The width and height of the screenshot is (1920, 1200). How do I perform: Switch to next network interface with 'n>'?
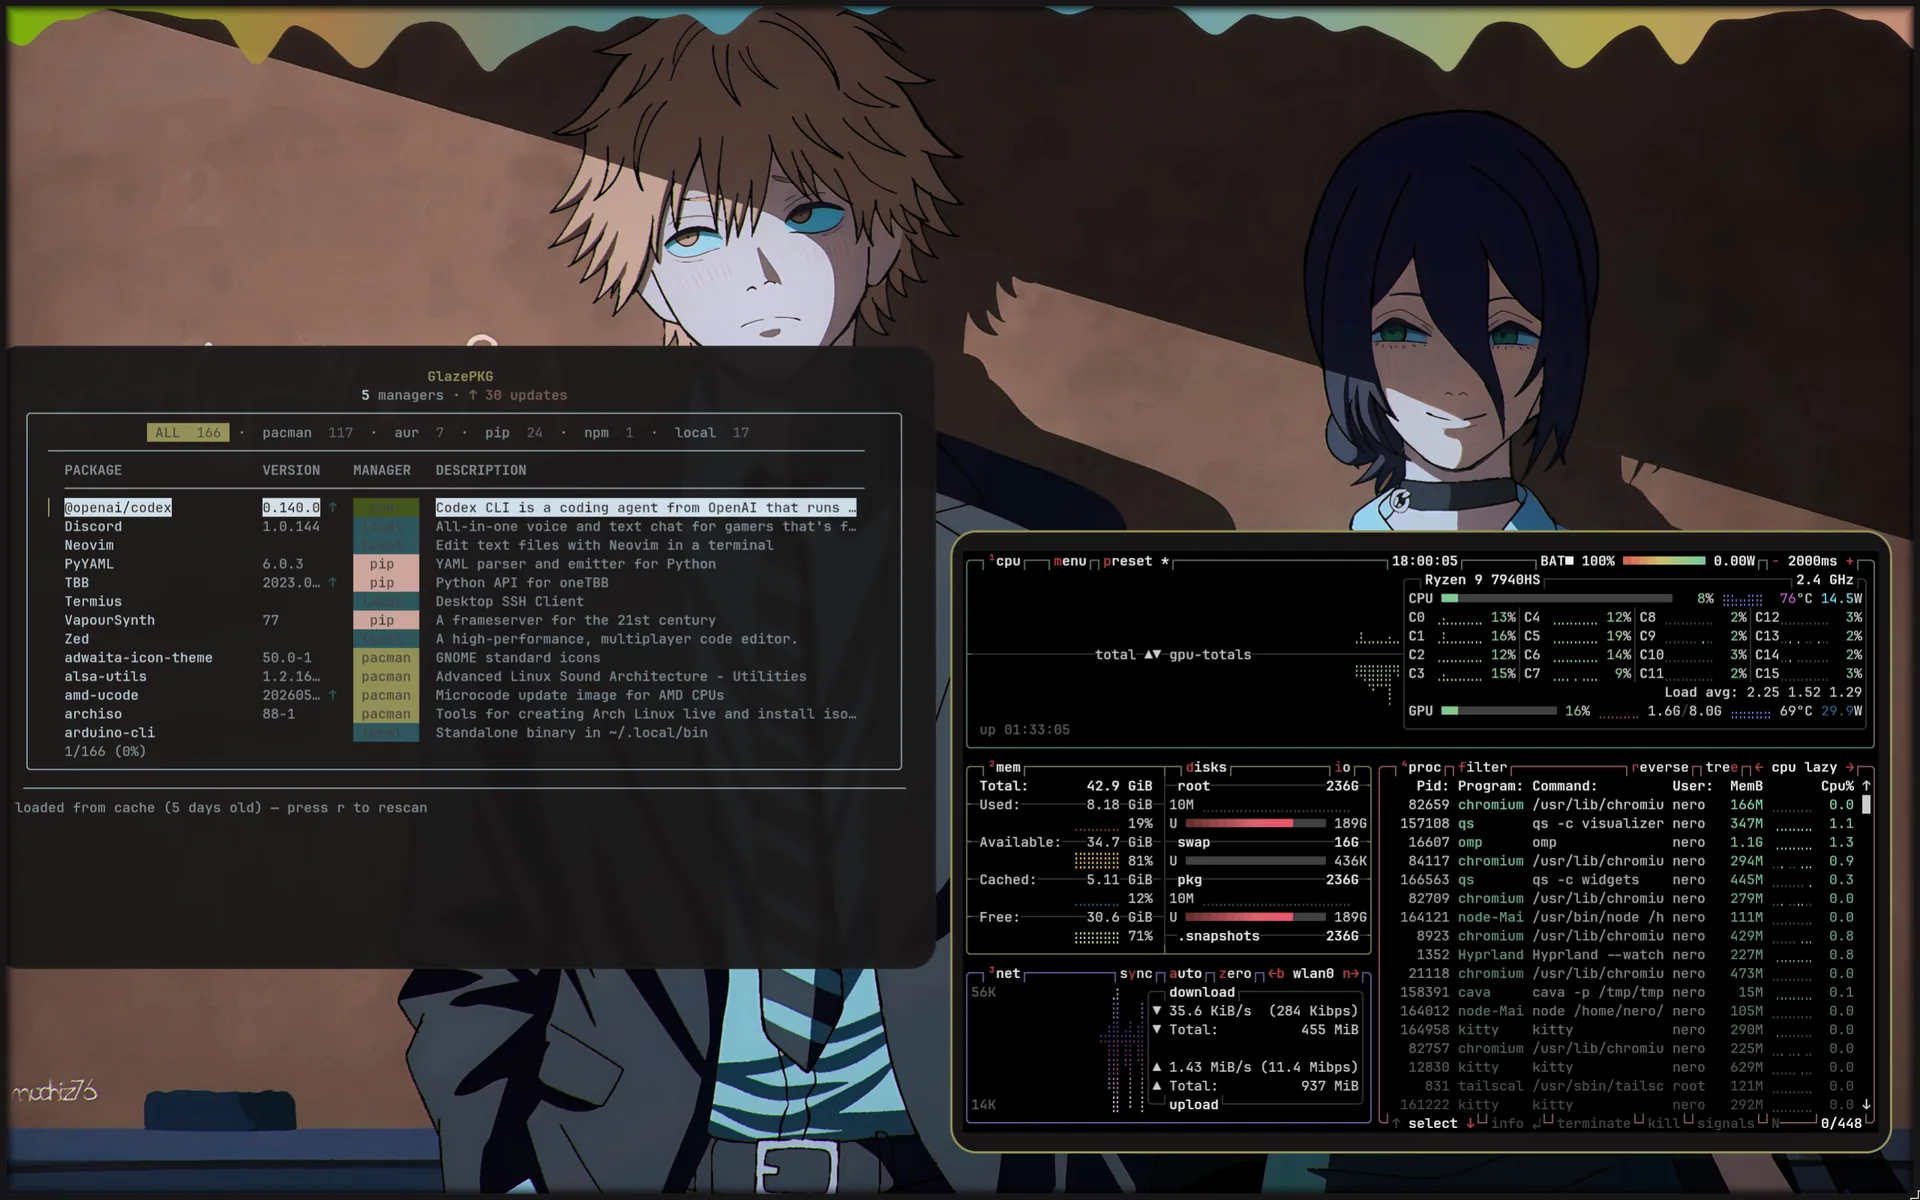tap(1350, 973)
